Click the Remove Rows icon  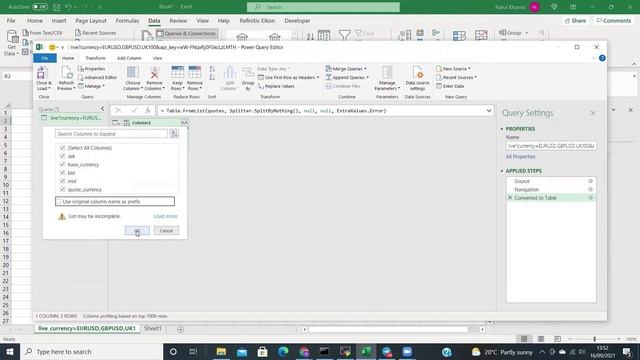[195, 73]
